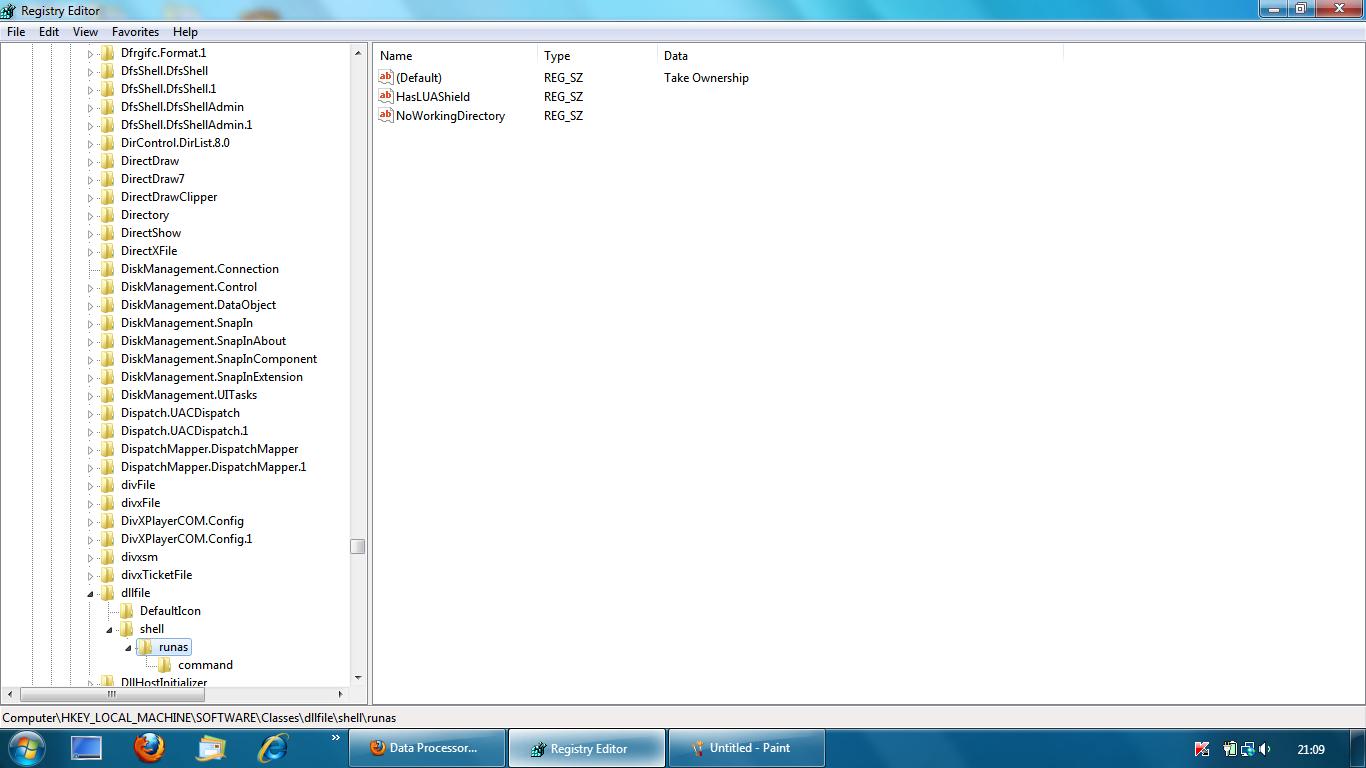Click the tree horizontal scrollbar right arrow
The height and width of the screenshot is (768, 1366).
click(340, 694)
